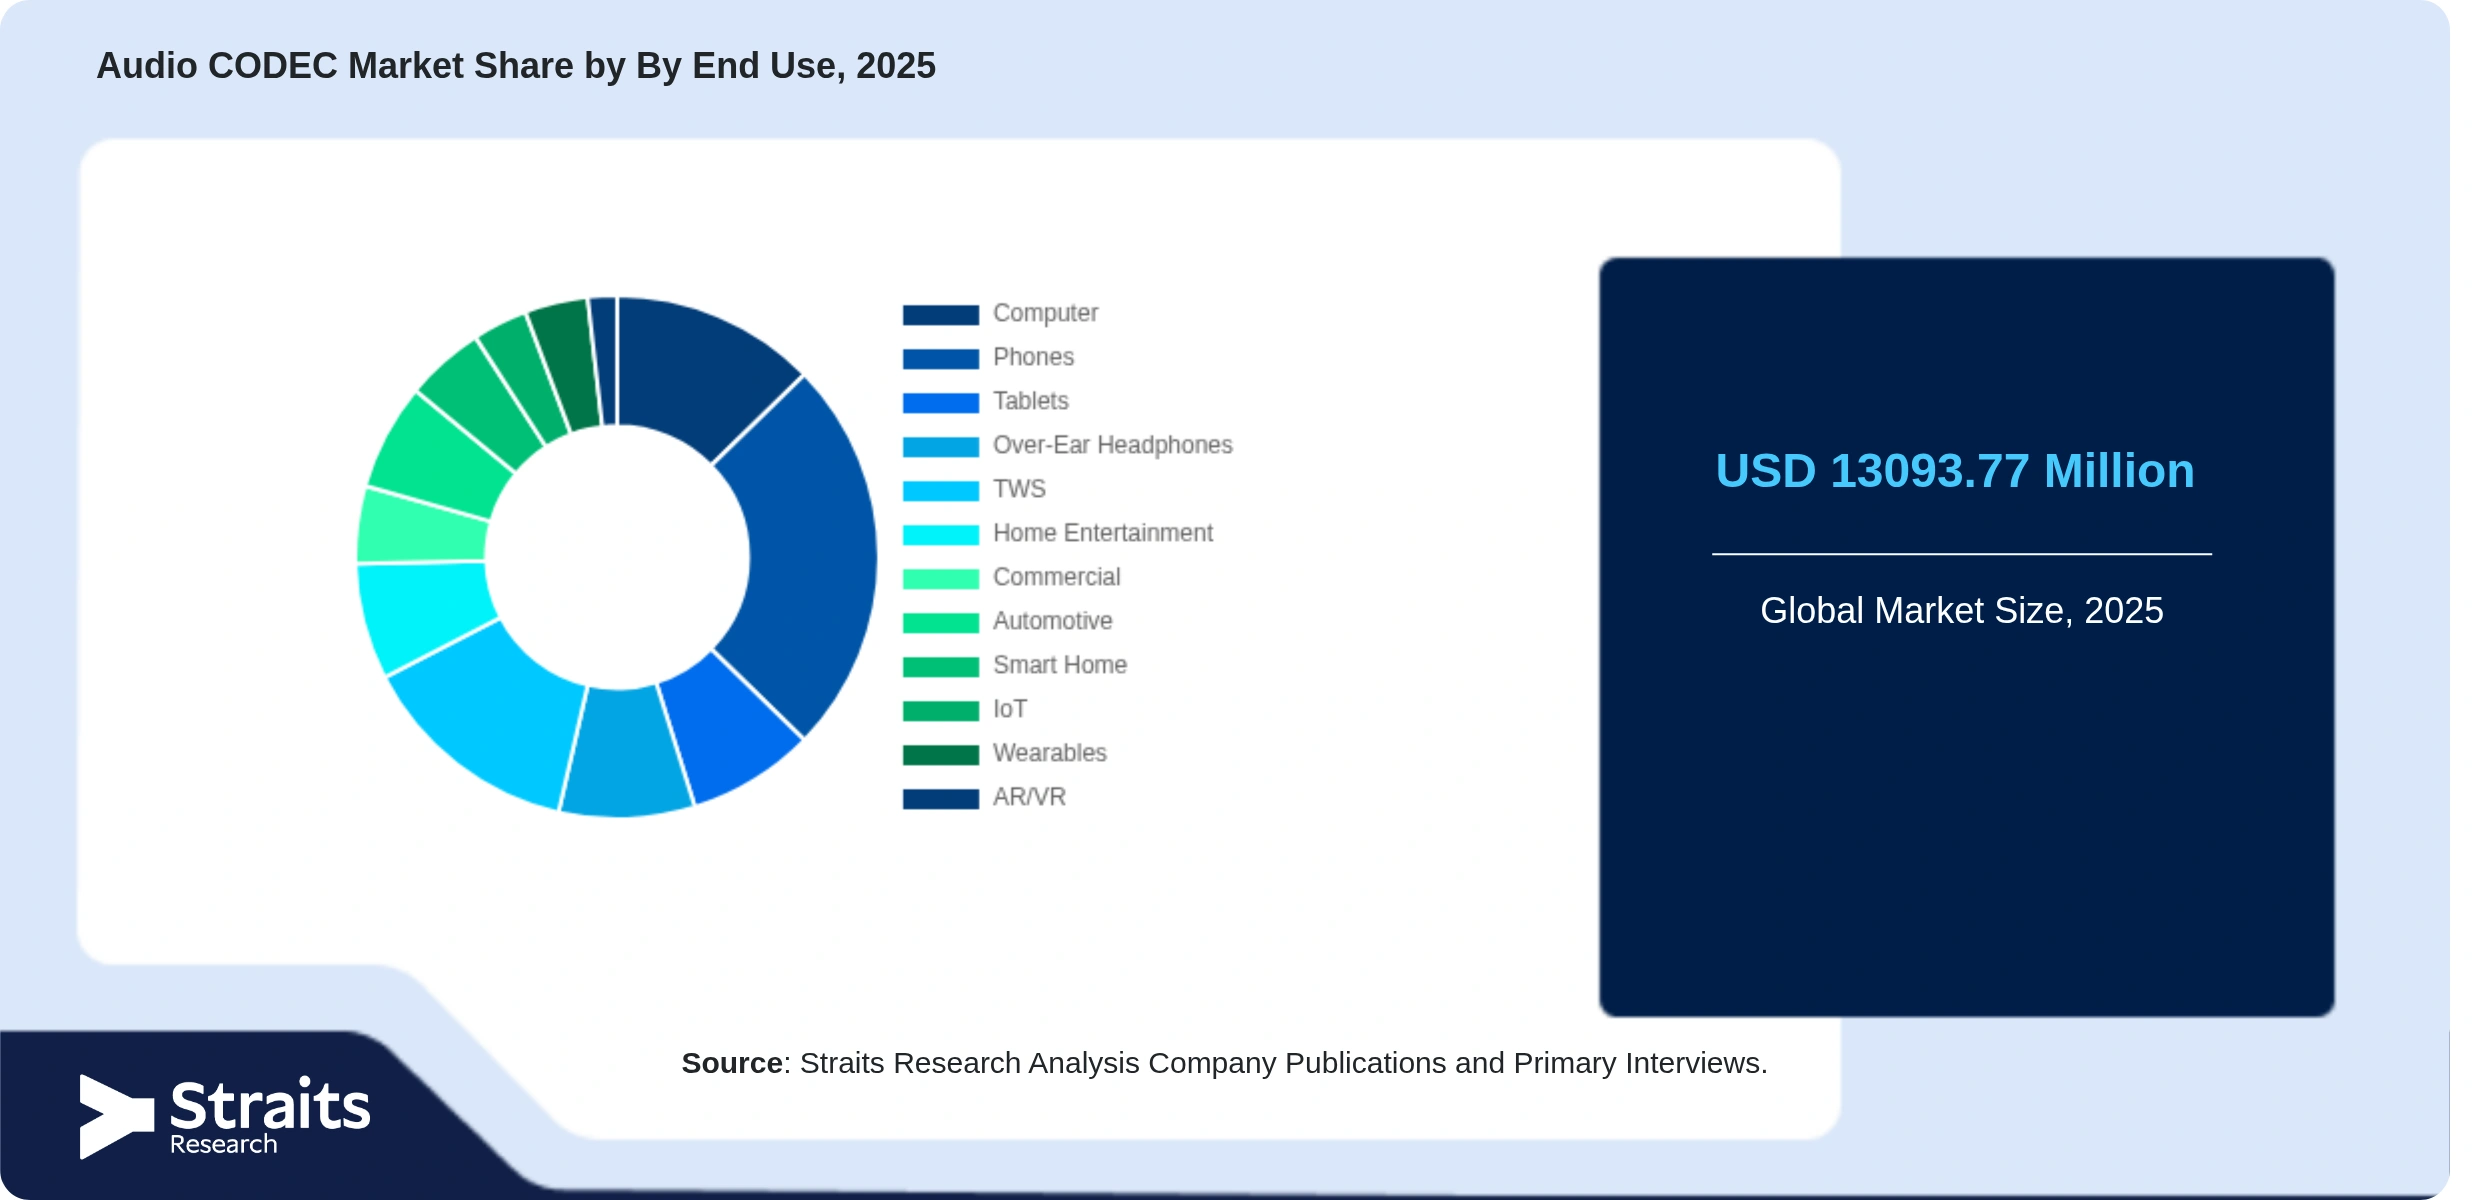Click the Straits wordmark text
Image resolution: width=2480 pixels, height=1200 pixels.
coord(270,1105)
